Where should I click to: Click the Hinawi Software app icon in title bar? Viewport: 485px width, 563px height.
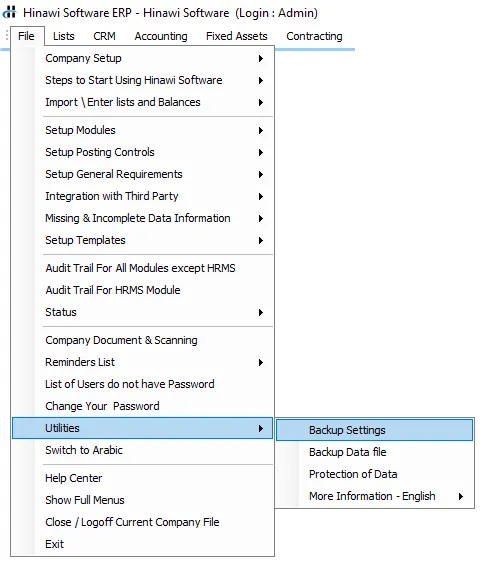[x=10, y=12]
